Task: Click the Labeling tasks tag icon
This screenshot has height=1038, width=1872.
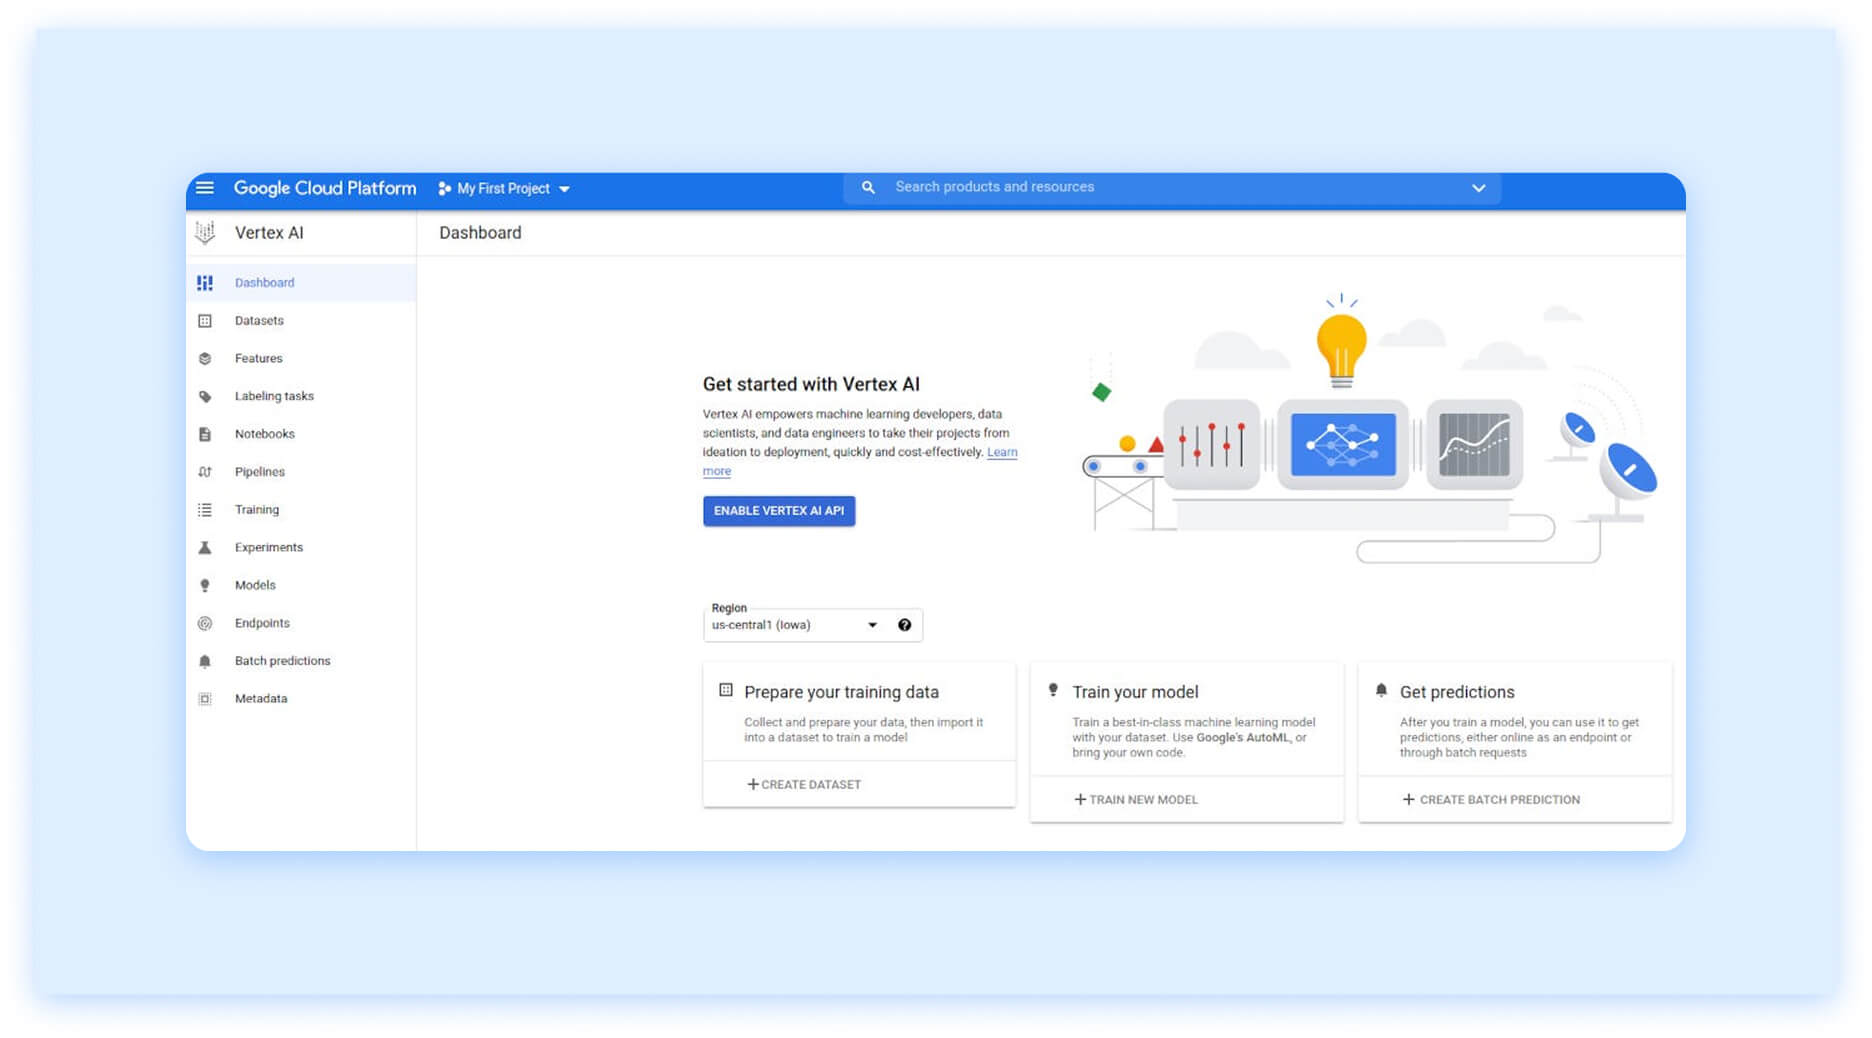Action: click(x=205, y=396)
